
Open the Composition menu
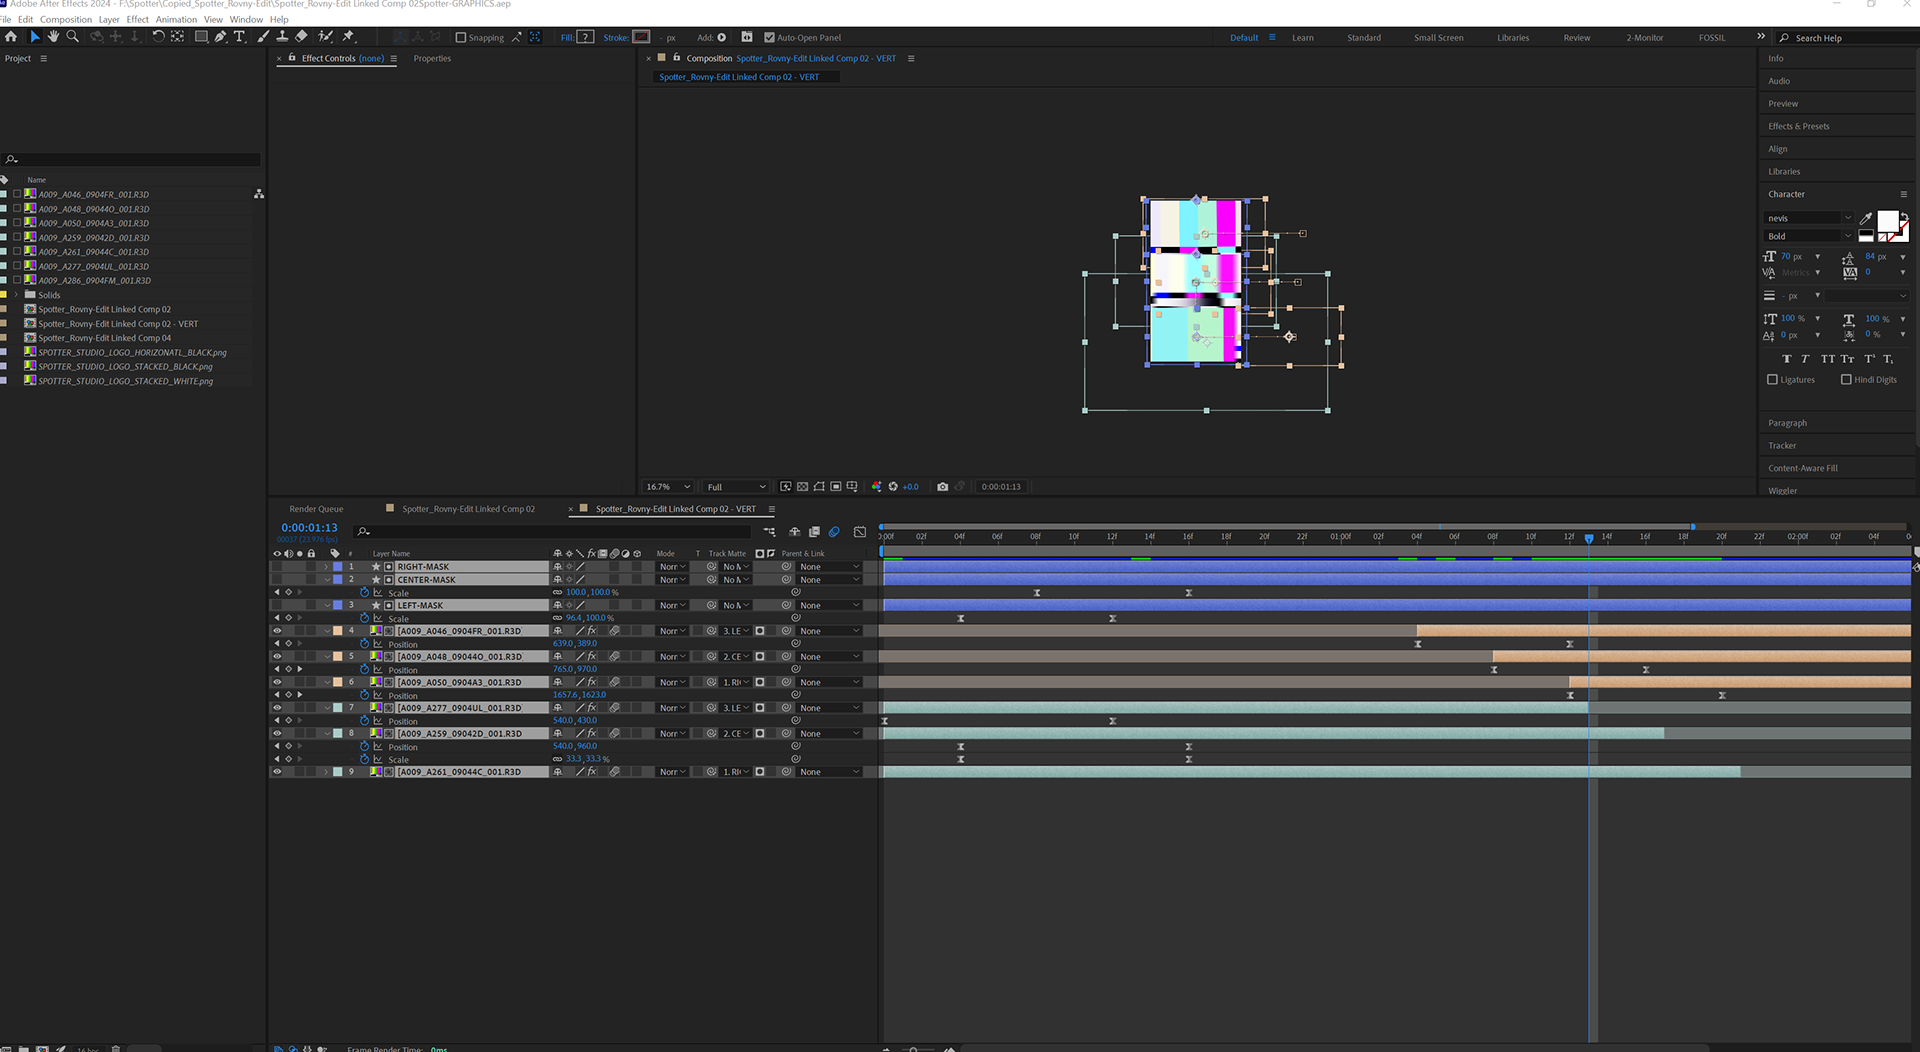(x=66, y=19)
